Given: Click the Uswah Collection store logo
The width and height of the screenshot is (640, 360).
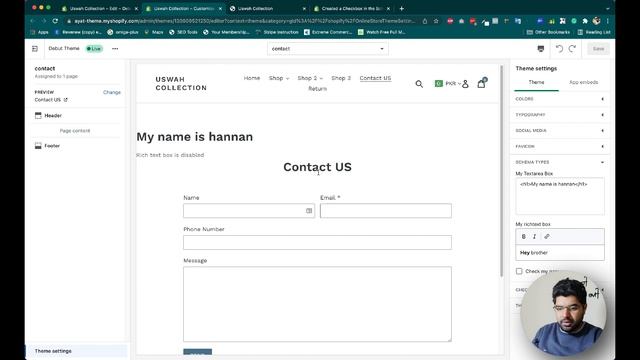Looking at the screenshot, I should coord(181,83).
